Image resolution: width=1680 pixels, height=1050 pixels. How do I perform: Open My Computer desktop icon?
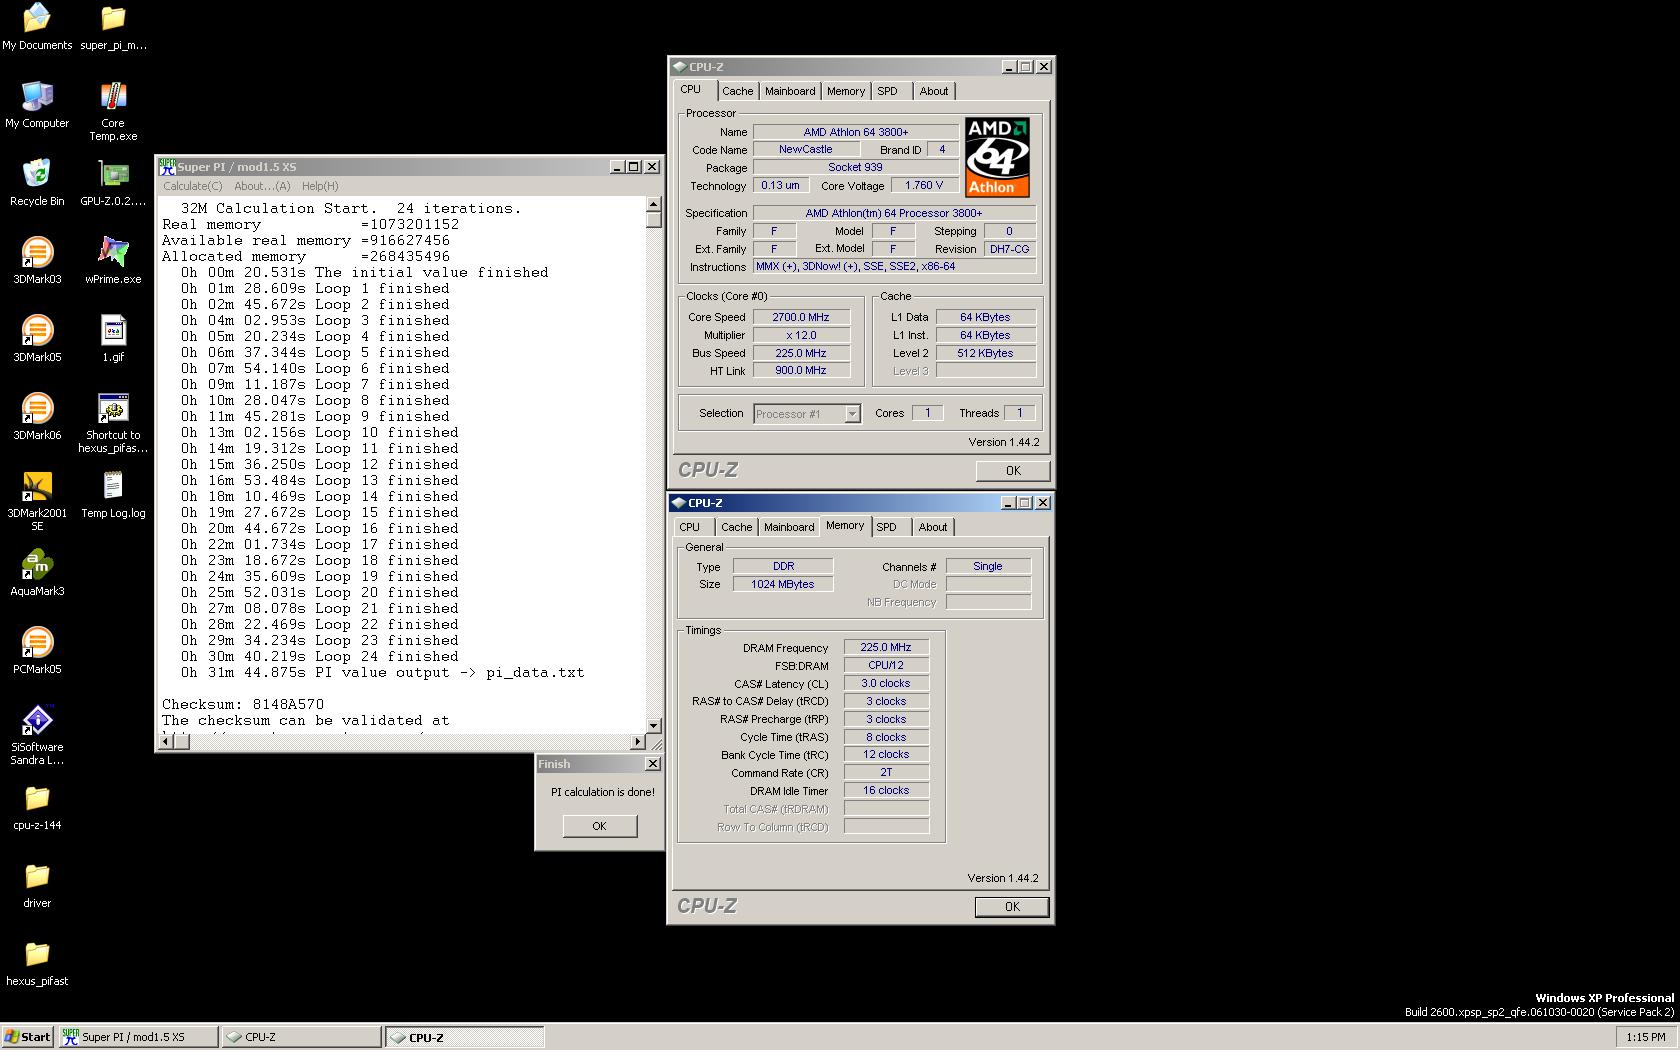pyautogui.click(x=37, y=104)
